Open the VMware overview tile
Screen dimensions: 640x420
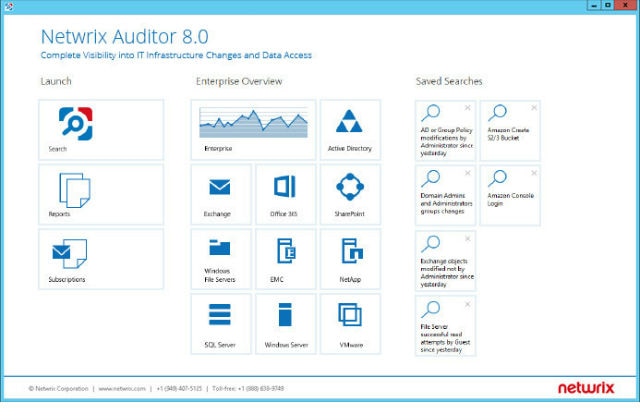(x=350, y=324)
